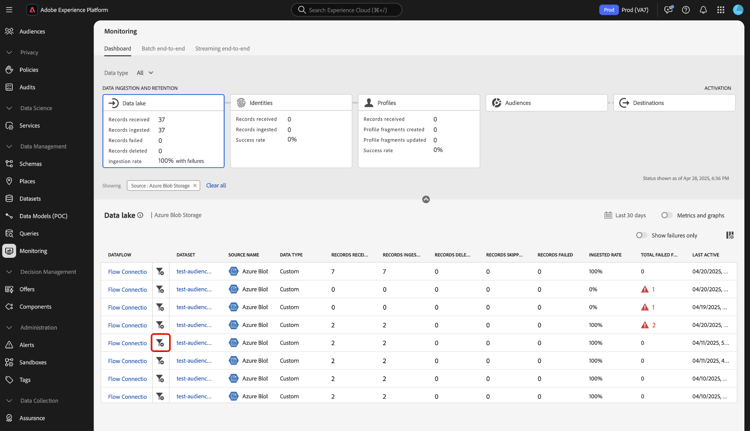Click the Data lake info icon

pyautogui.click(x=140, y=215)
